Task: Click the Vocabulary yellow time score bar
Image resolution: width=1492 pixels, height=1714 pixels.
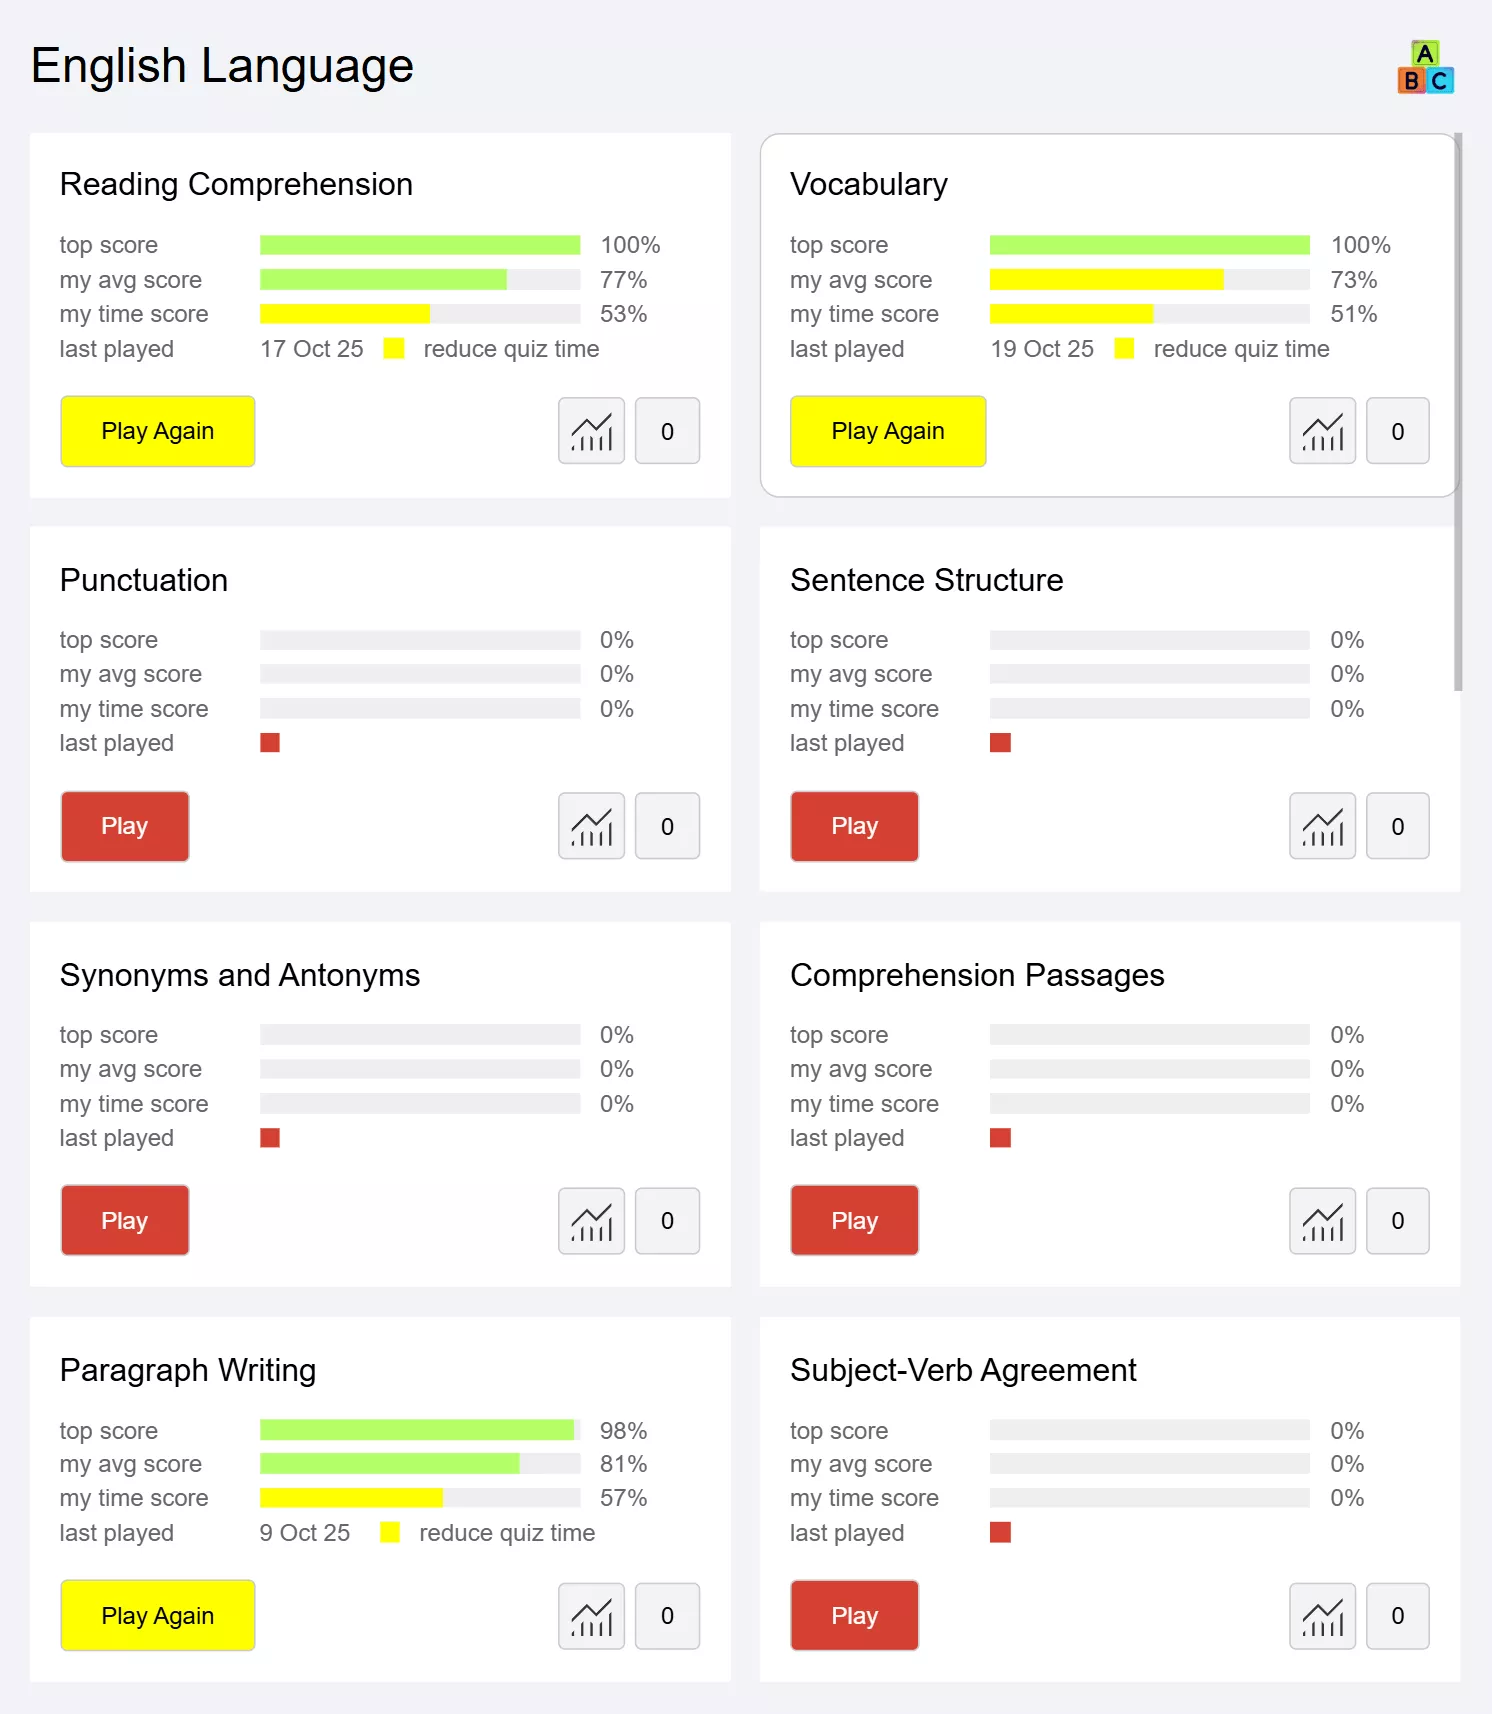Action: pos(1071,314)
